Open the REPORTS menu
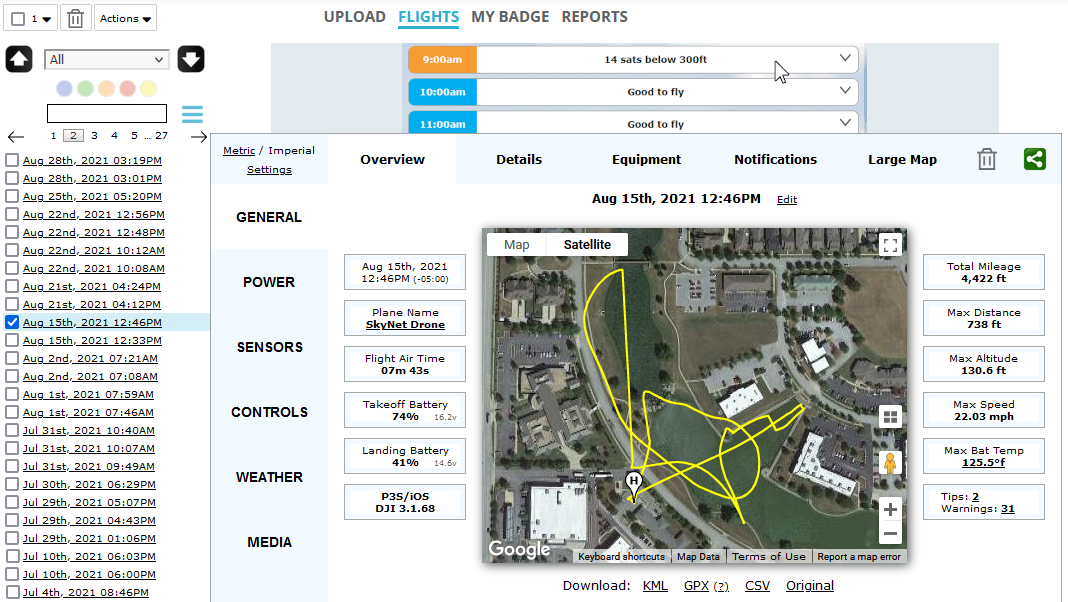Image resolution: width=1068 pixels, height=602 pixels. point(594,17)
